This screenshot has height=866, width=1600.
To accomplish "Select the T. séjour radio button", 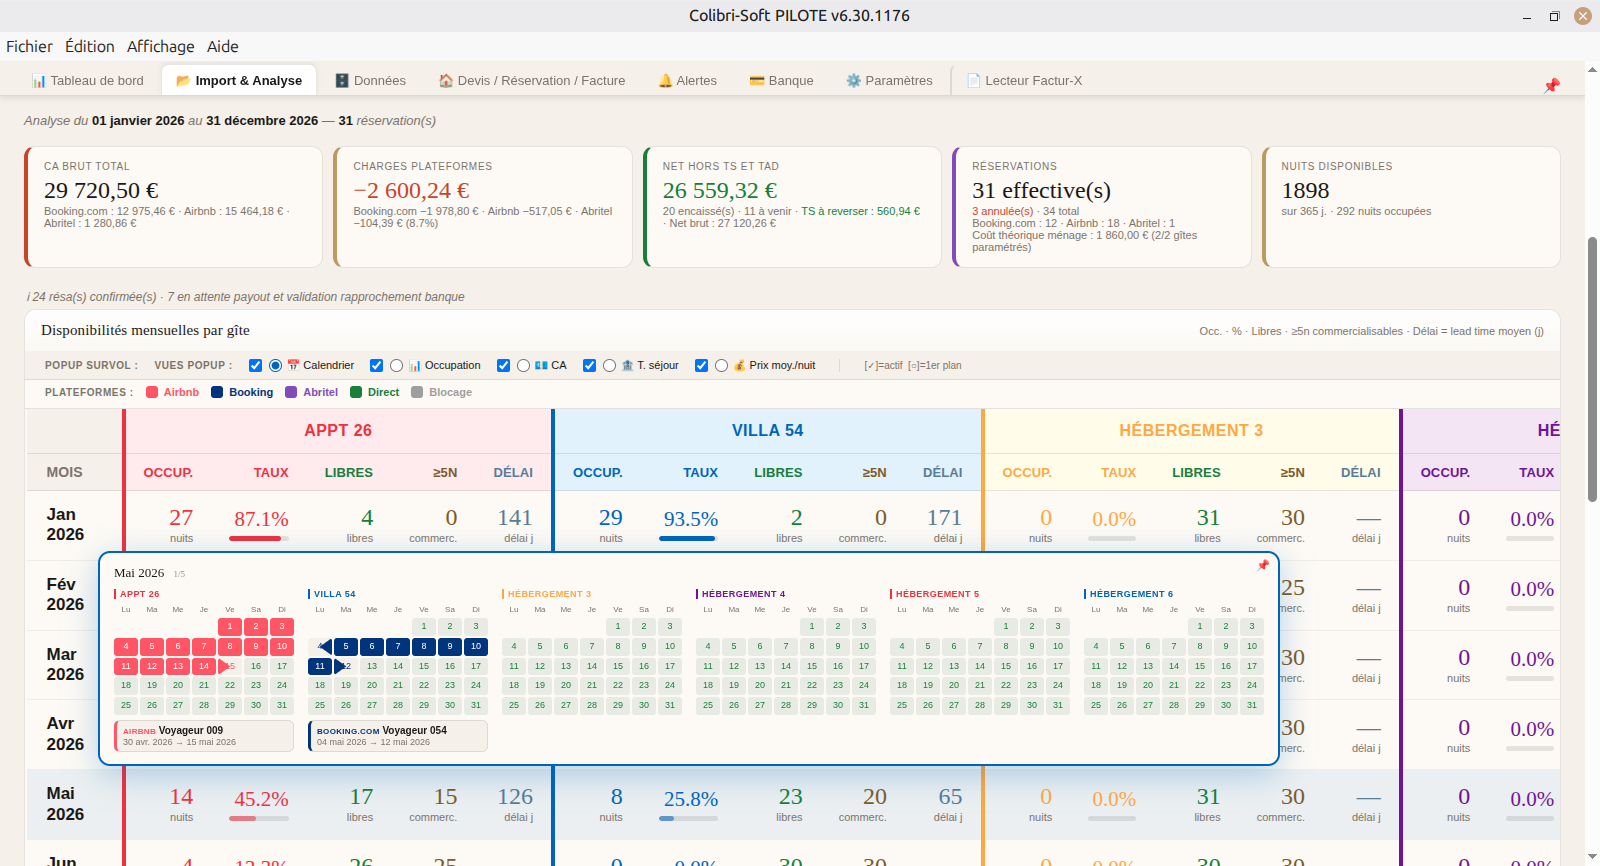I will (x=609, y=366).
